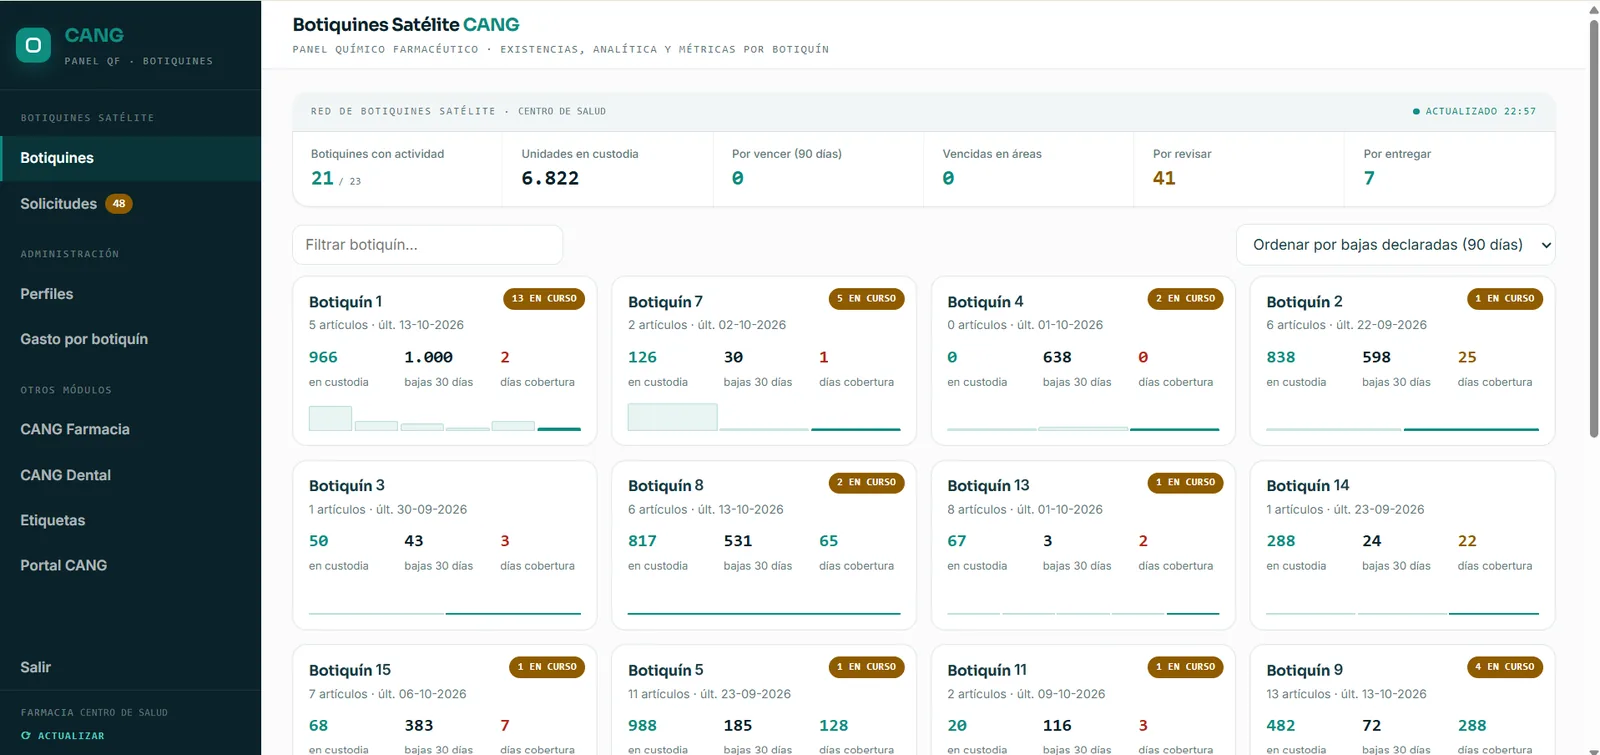Click the ACTUALIZAR button at sidebar bottom
The width and height of the screenshot is (1600, 755).
pyautogui.click(x=63, y=736)
